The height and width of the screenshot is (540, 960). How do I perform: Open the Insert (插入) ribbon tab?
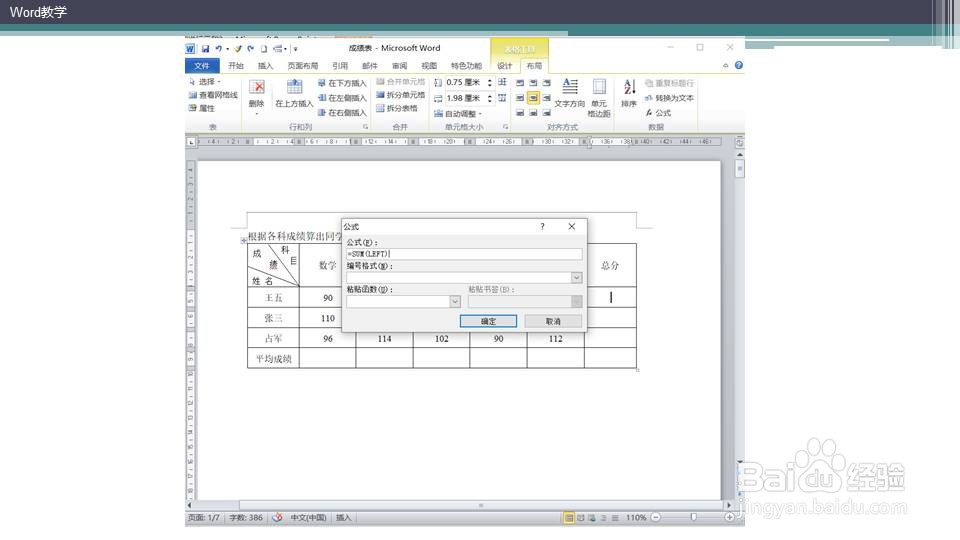tap(265, 66)
